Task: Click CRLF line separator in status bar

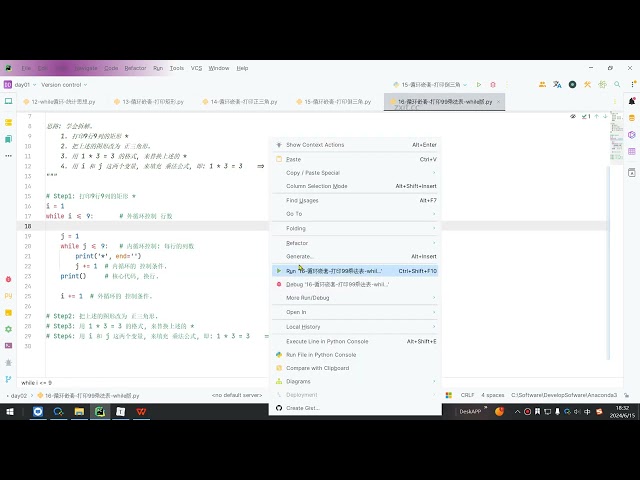Action: [467, 395]
